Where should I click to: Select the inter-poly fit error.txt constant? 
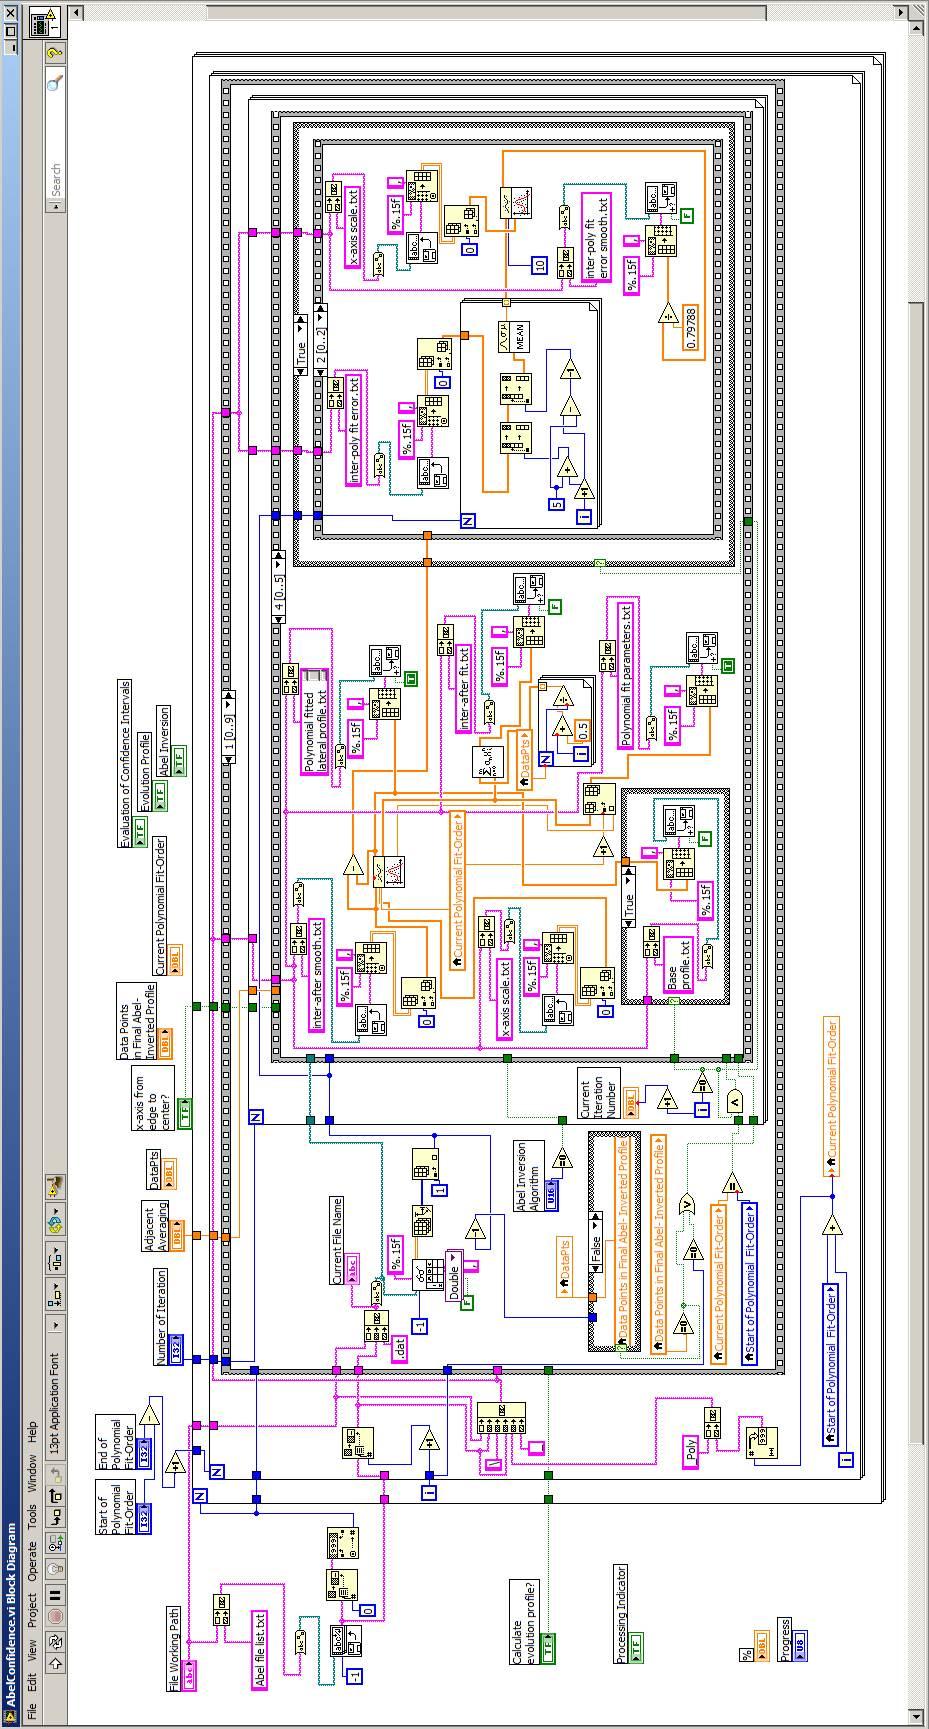[x=354, y=431]
